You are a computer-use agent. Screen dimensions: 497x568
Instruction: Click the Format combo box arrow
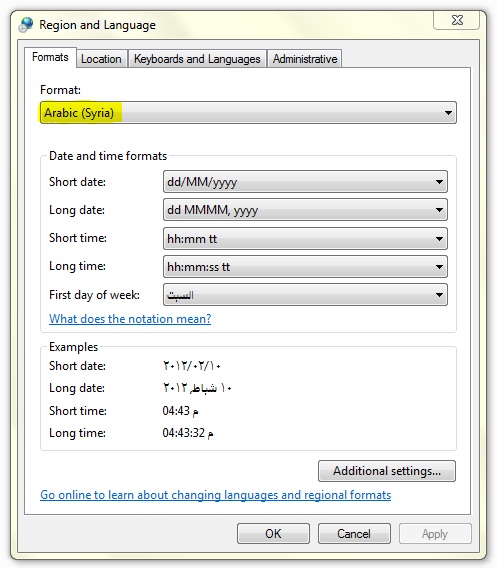[448, 113]
